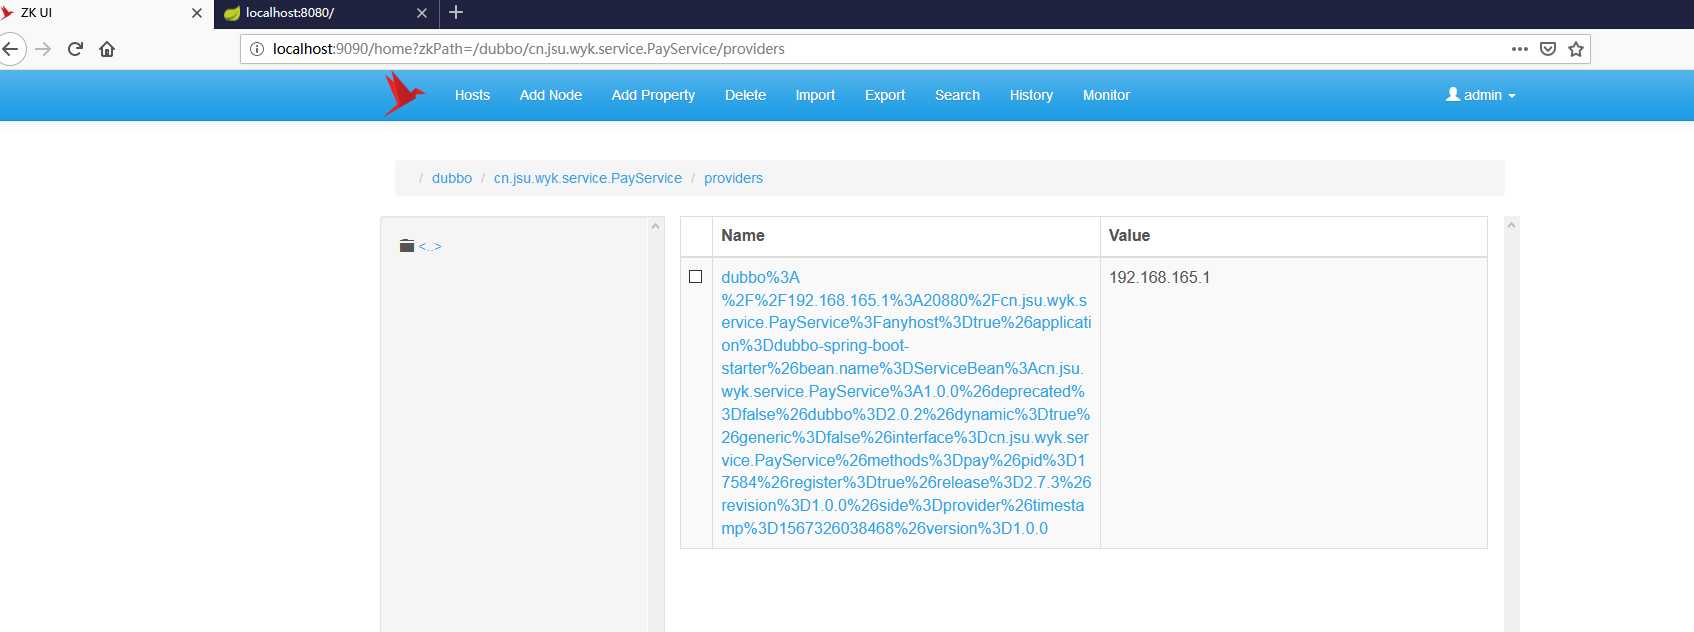Go to cn.jsu.wyk.service.PayService breadcrumb

[x=588, y=178]
